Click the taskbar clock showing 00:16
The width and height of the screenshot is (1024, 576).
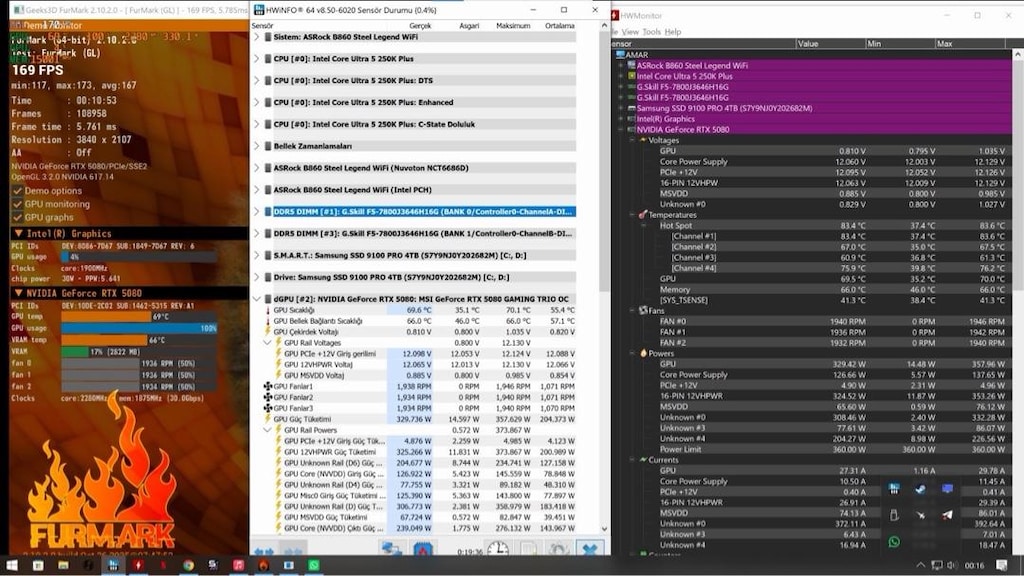coord(974,565)
